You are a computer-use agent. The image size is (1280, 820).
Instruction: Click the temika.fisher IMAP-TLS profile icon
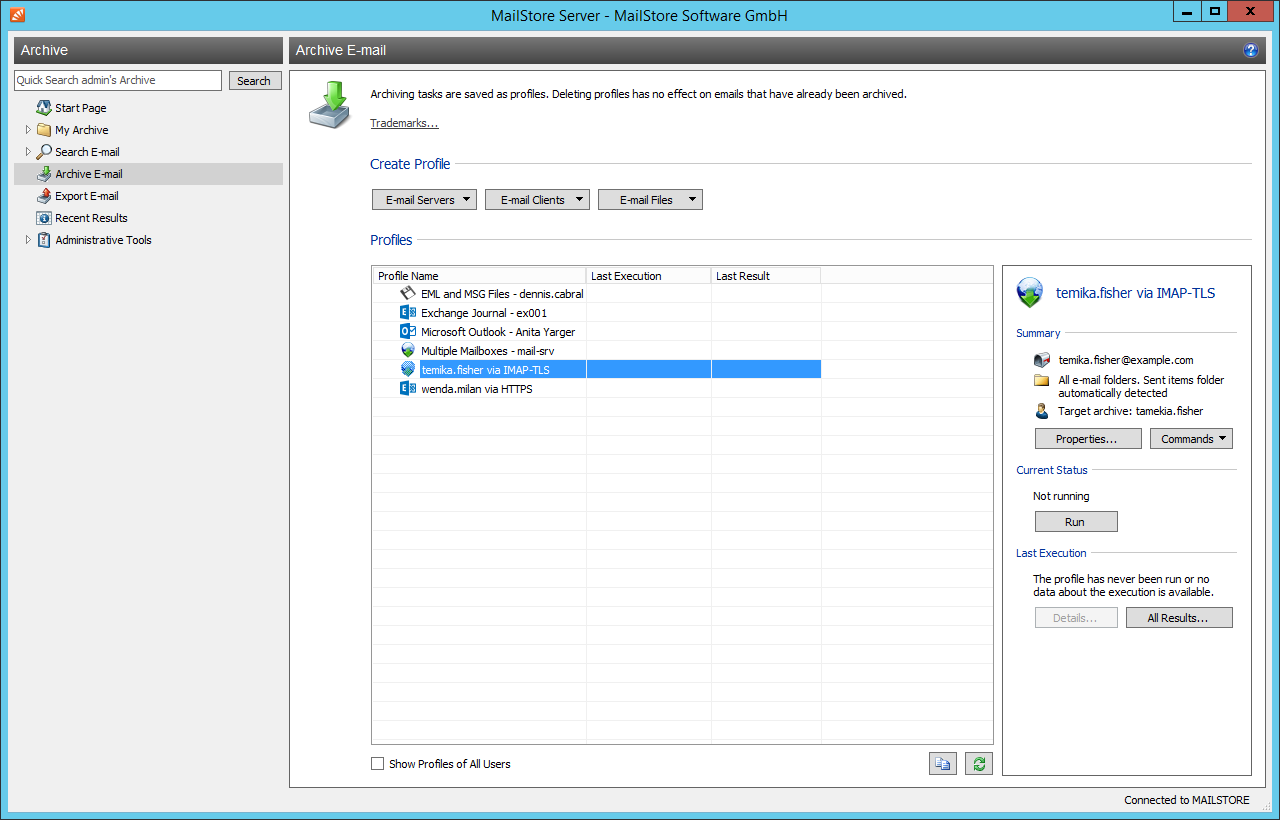(x=408, y=370)
